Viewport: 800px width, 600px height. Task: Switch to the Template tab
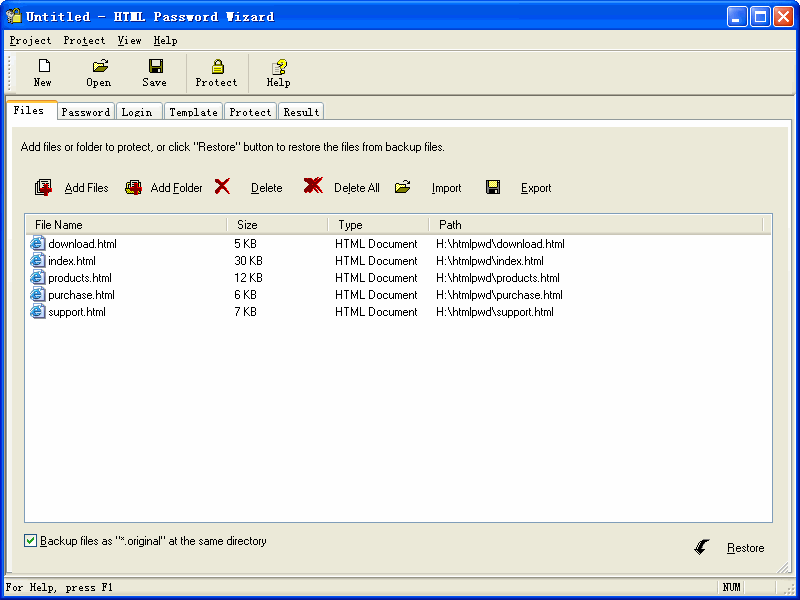tap(193, 112)
